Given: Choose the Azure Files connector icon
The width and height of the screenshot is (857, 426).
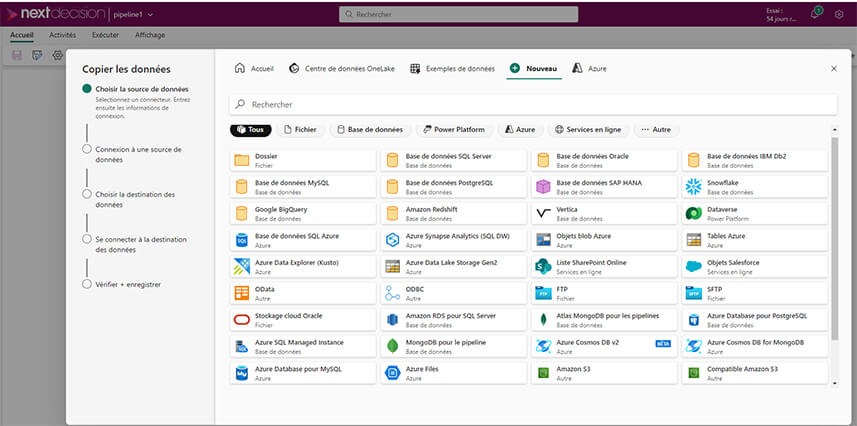Looking at the screenshot, I should (392, 373).
